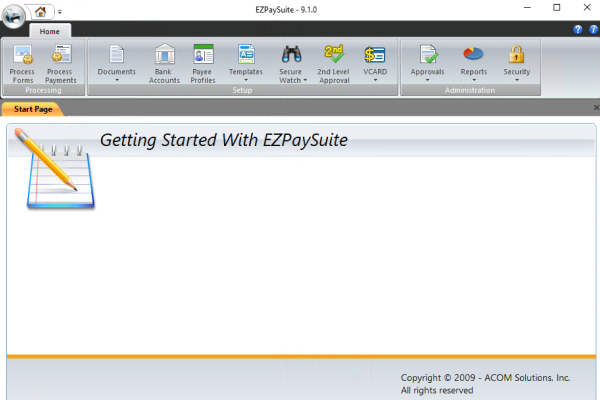Open the quick access toolbar customize arrow
Screen dimensions: 600x400
[59, 12]
